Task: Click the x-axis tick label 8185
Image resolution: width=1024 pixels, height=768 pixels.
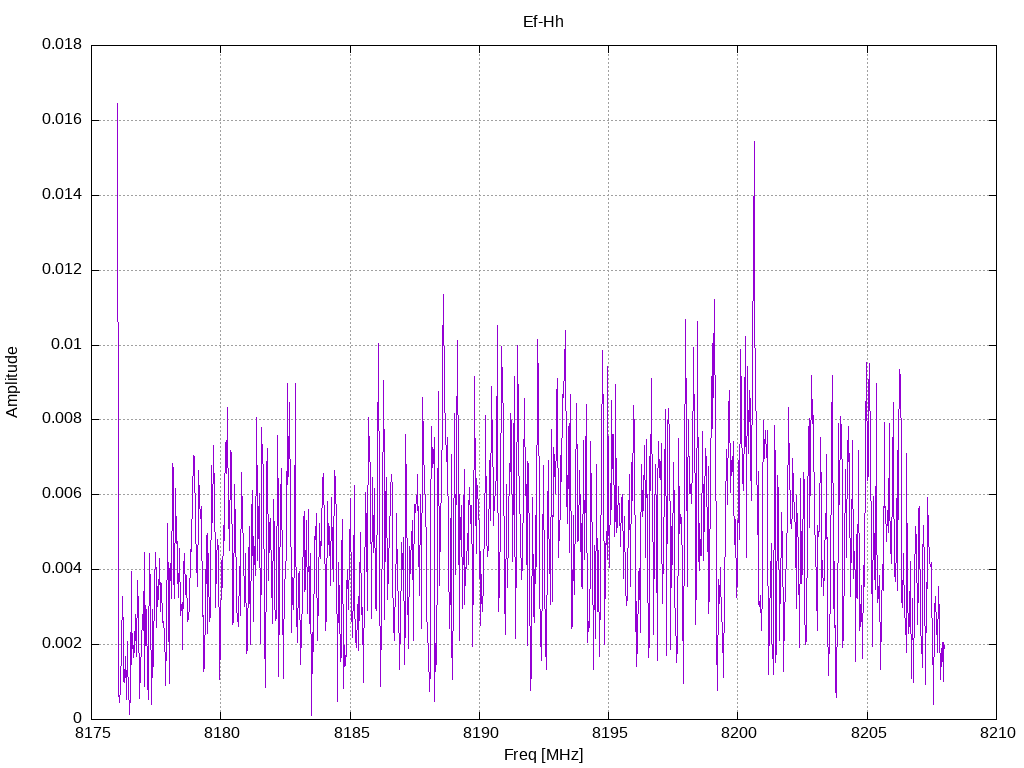Action: pos(350,733)
